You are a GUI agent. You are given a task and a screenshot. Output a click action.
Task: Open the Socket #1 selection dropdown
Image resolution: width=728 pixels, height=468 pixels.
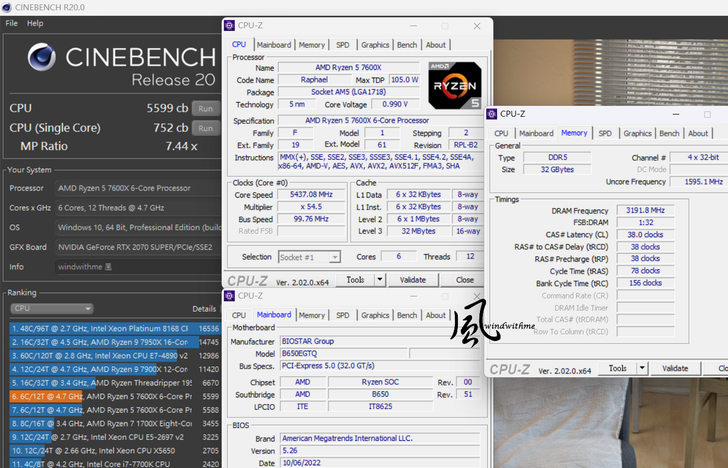[x=309, y=257]
